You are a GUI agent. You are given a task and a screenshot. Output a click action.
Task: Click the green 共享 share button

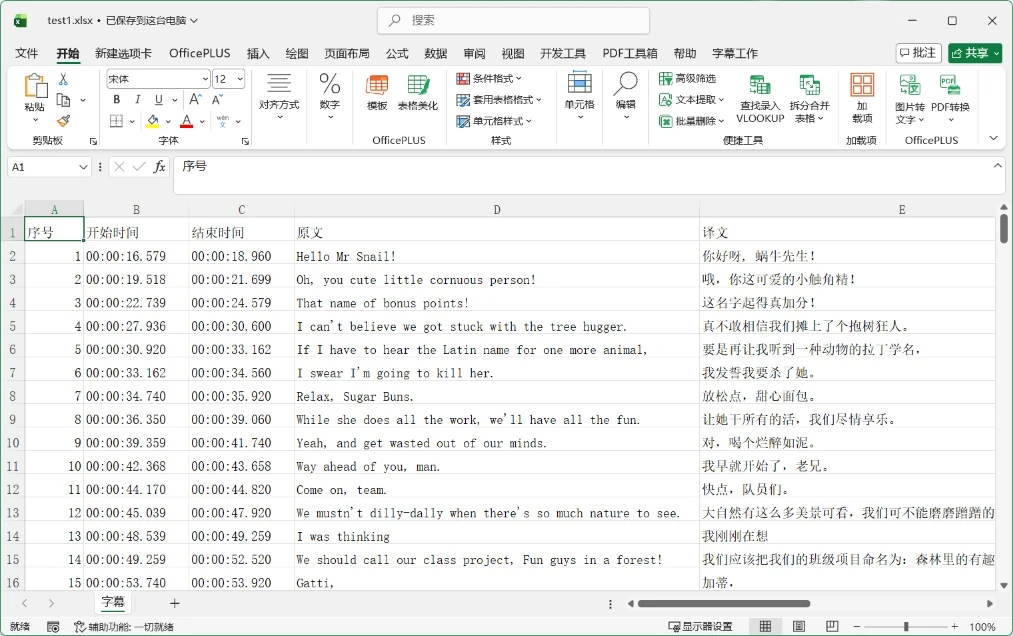pos(975,53)
